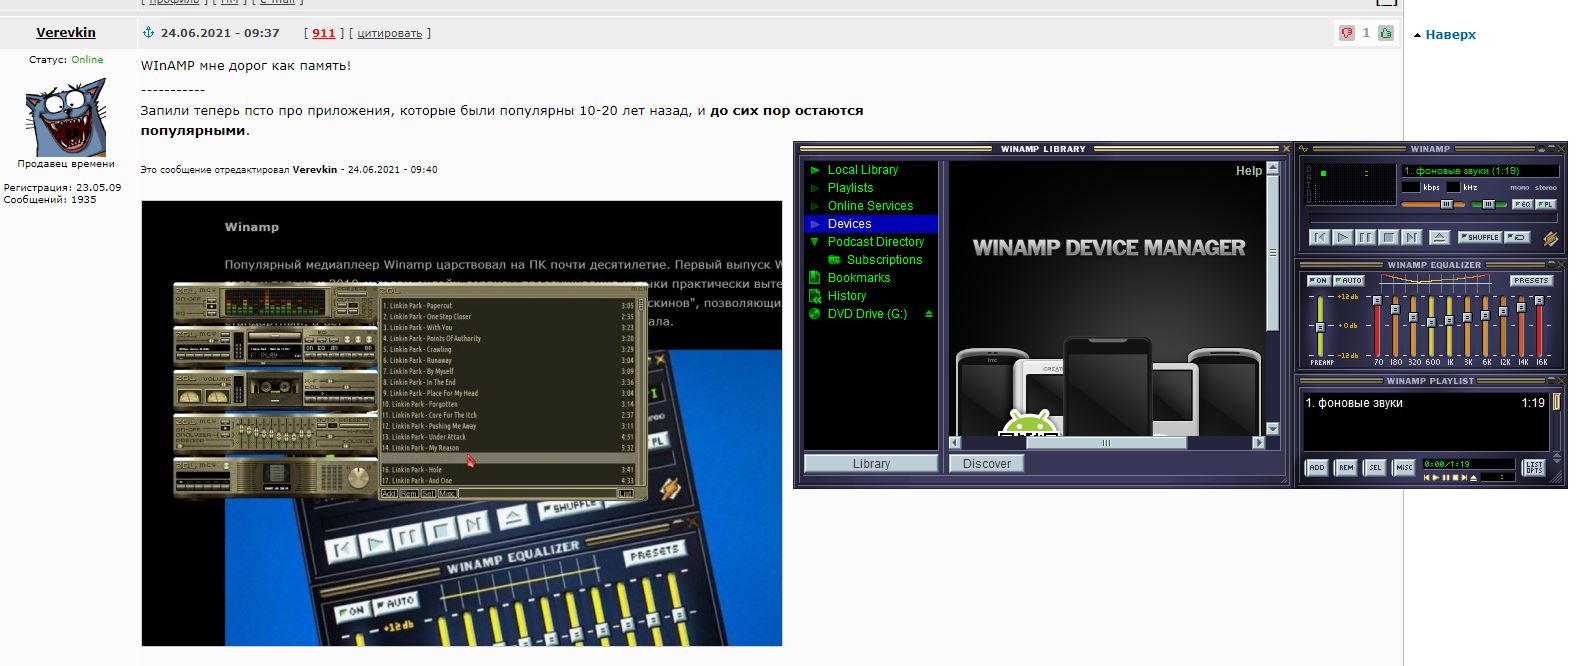Click the scrolling song title display in player
1596x666 pixels.
point(1480,171)
